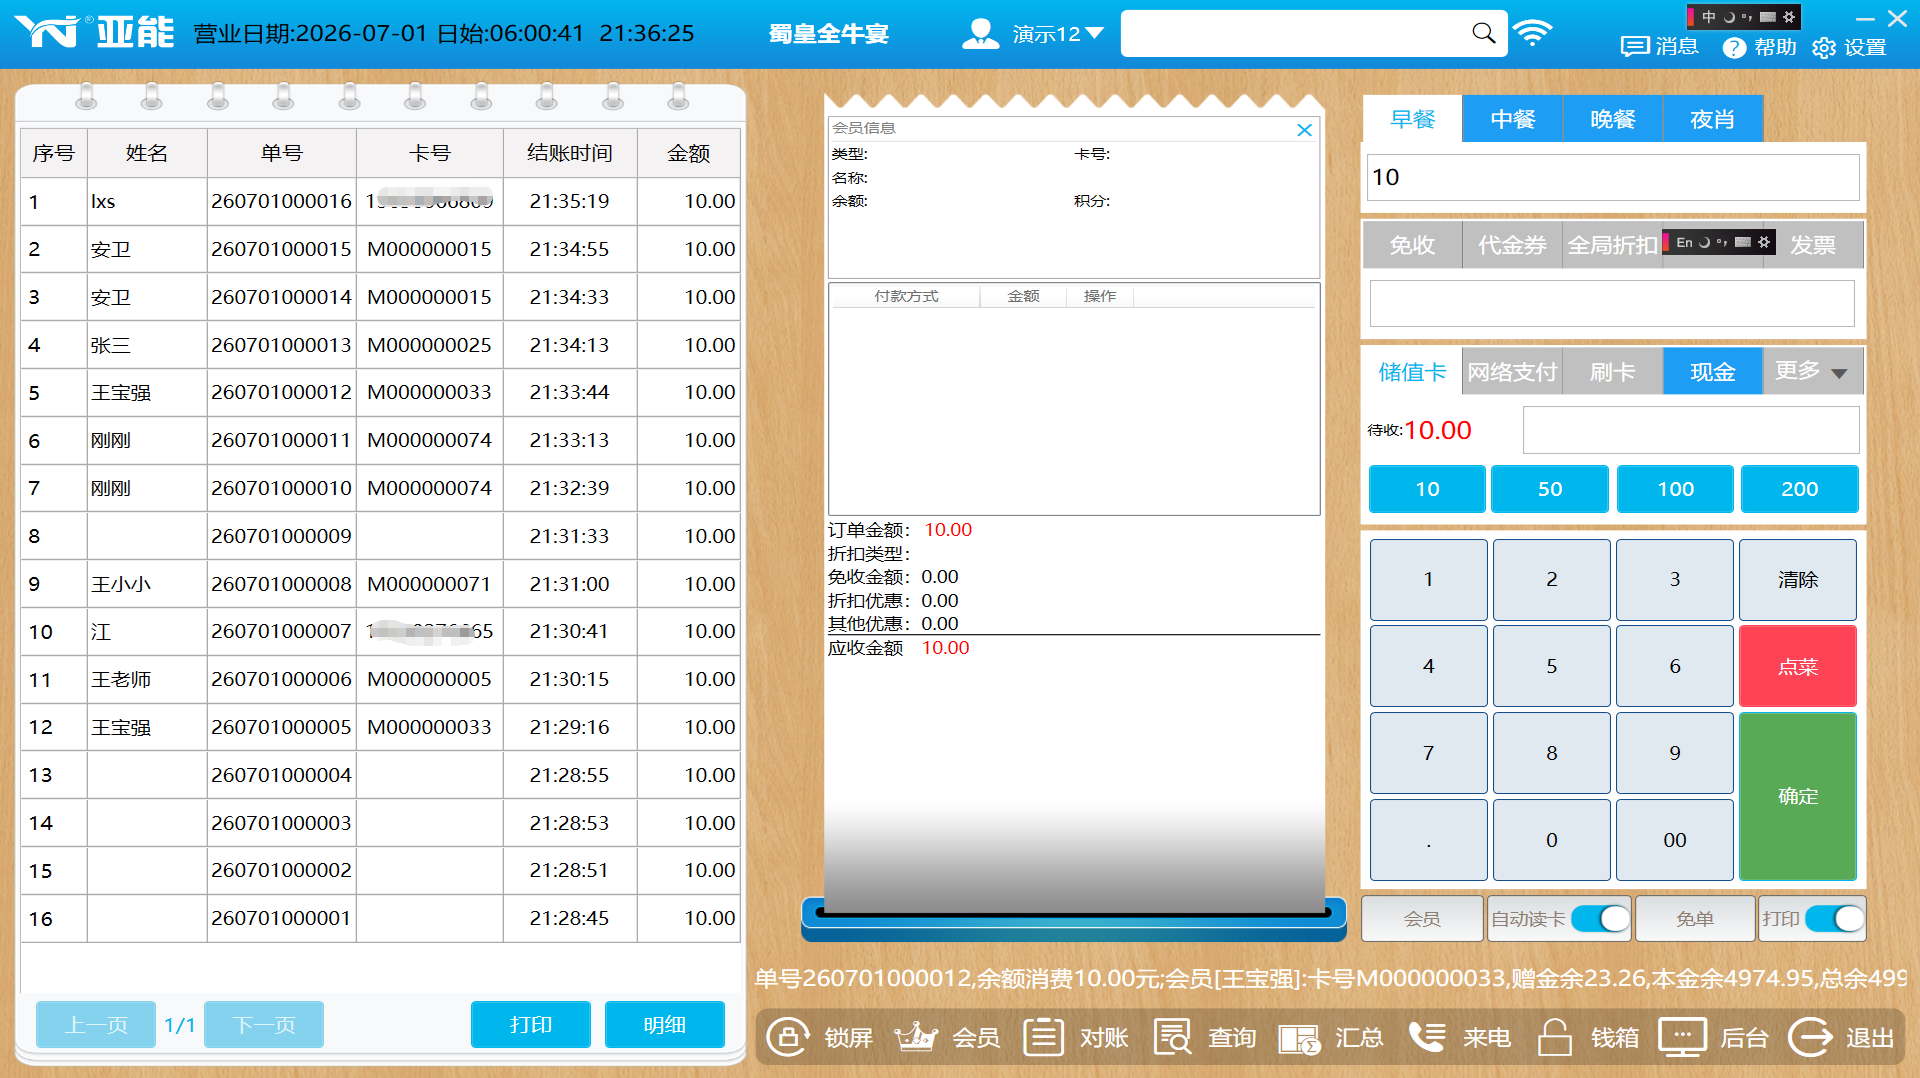This screenshot has height=1078, width=1920.
Task: Expand the 演示12 user dropdown
Action: [x=1095, y=33]
